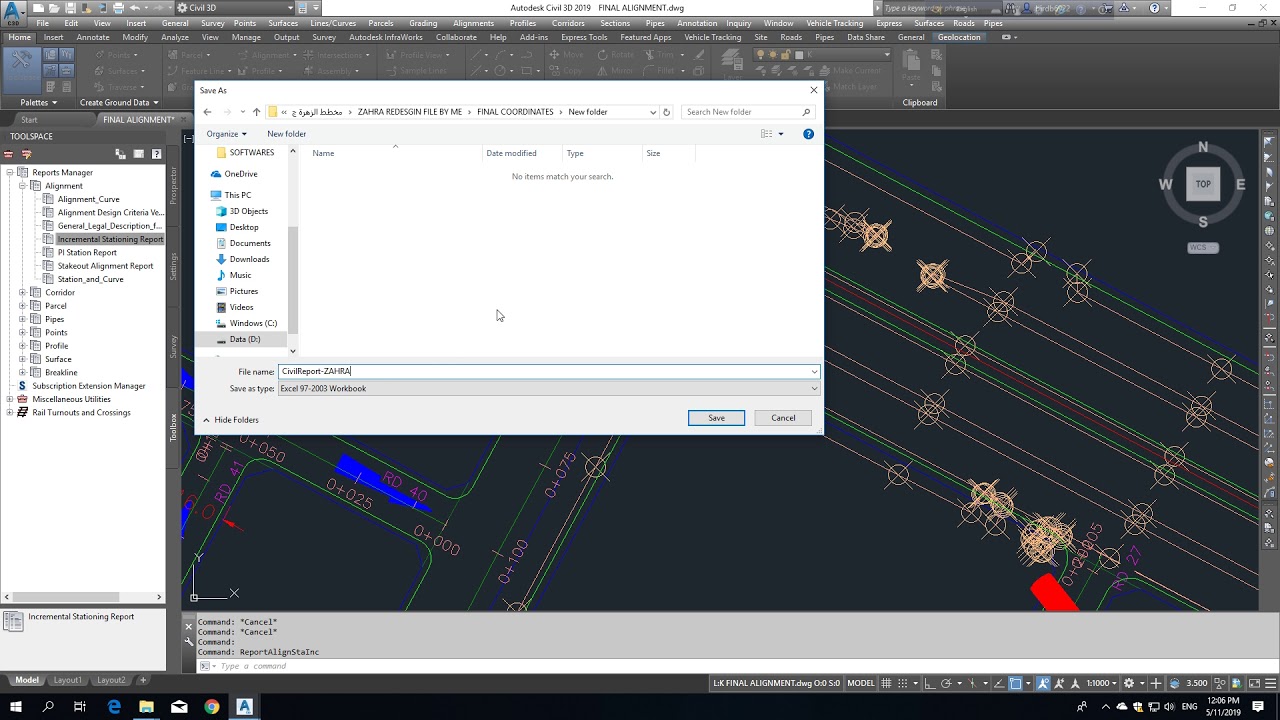Screen dimensions: 1280x720
Task: Toggle ortho mode in status bar
Action: point(928,683)
